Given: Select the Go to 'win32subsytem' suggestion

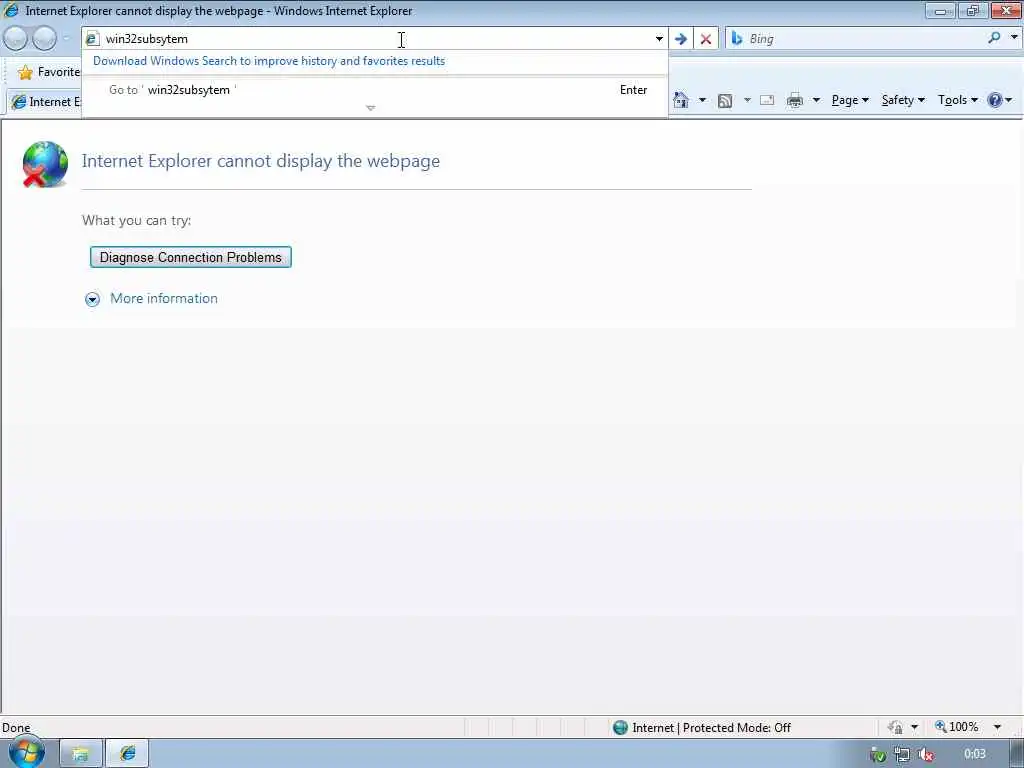Looking at the screenshot, I should [x=375, y=90].
